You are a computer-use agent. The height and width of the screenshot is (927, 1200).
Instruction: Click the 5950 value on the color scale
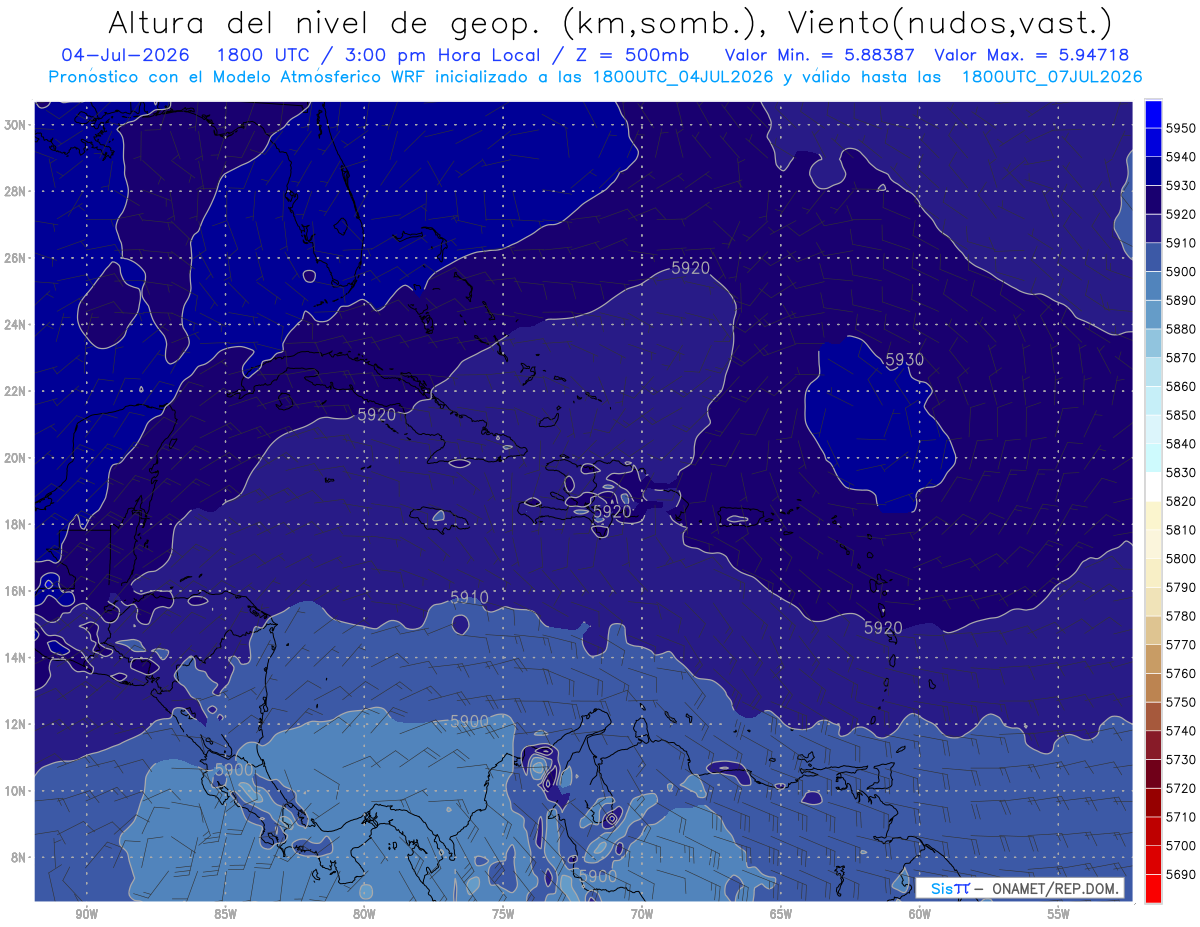click(1180, 128)
